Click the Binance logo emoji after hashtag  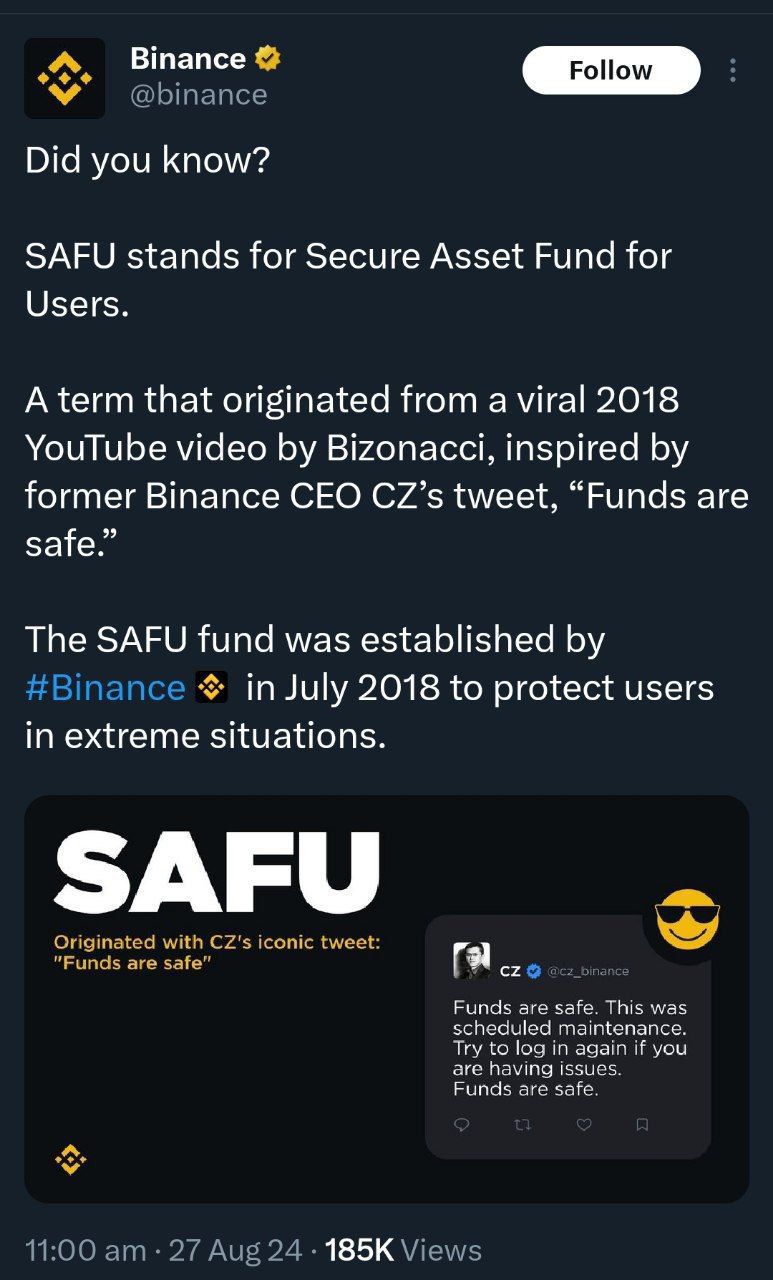coord(210,688)
